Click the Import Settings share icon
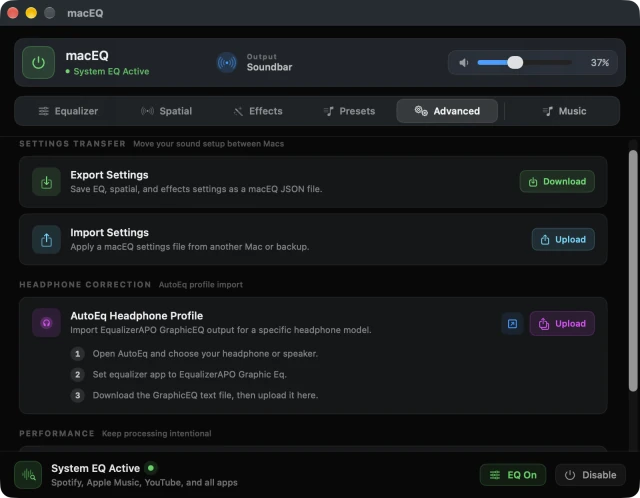 coord(47,240)
